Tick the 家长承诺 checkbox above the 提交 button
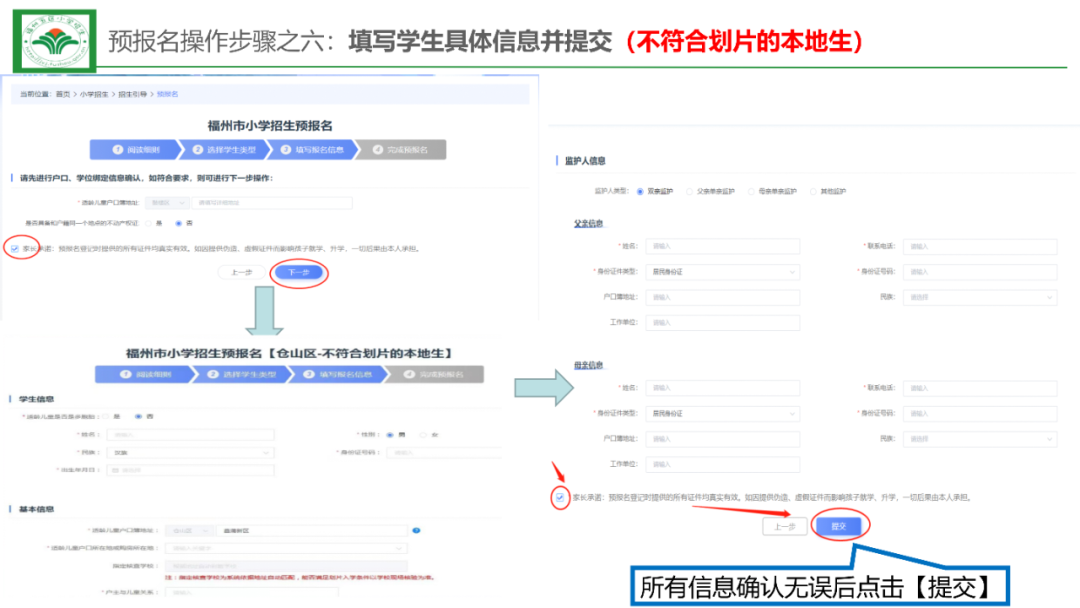This screenshot has height=608, width=1080. pyautogui.click(x=559, y=496)
